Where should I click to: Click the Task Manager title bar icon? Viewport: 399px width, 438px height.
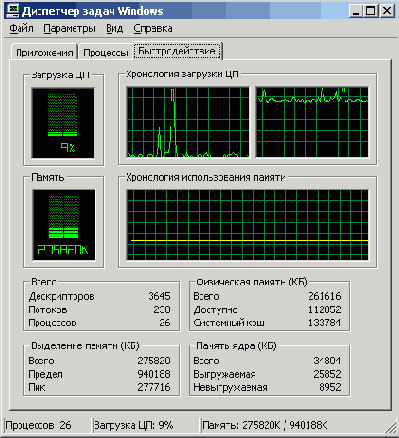coord(13,11)
